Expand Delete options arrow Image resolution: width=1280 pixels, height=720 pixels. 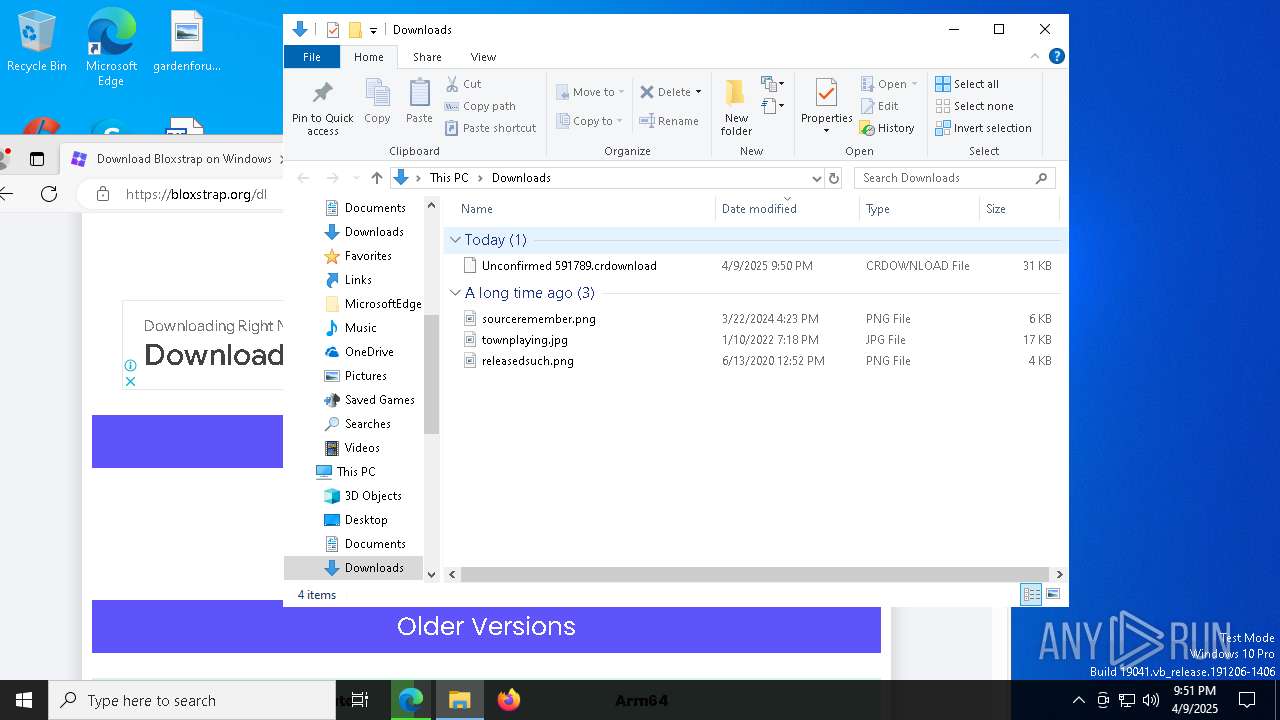coord(698,92)
